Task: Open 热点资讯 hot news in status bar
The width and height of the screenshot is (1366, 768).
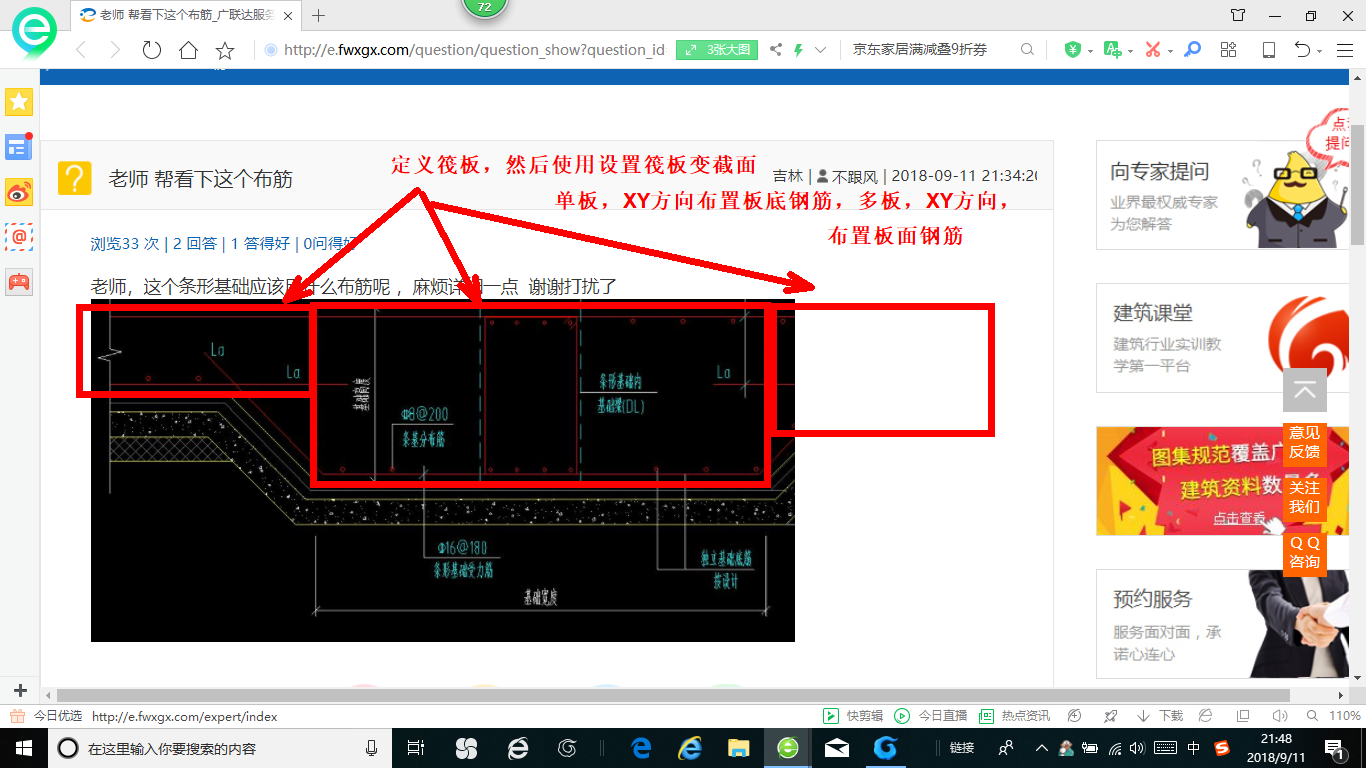Action: point(1014,716)
